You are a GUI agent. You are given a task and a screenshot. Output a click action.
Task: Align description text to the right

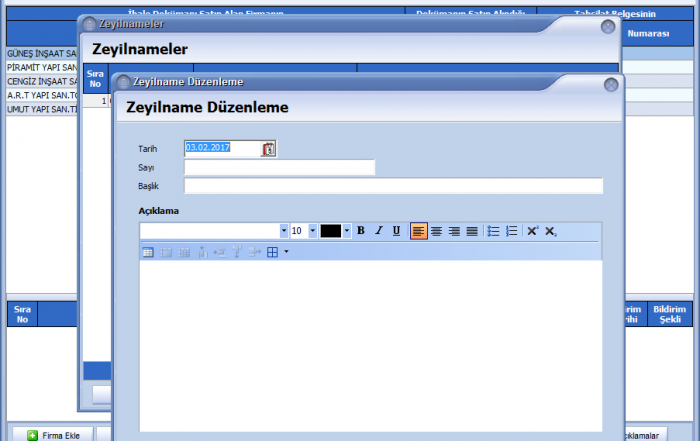454,231
